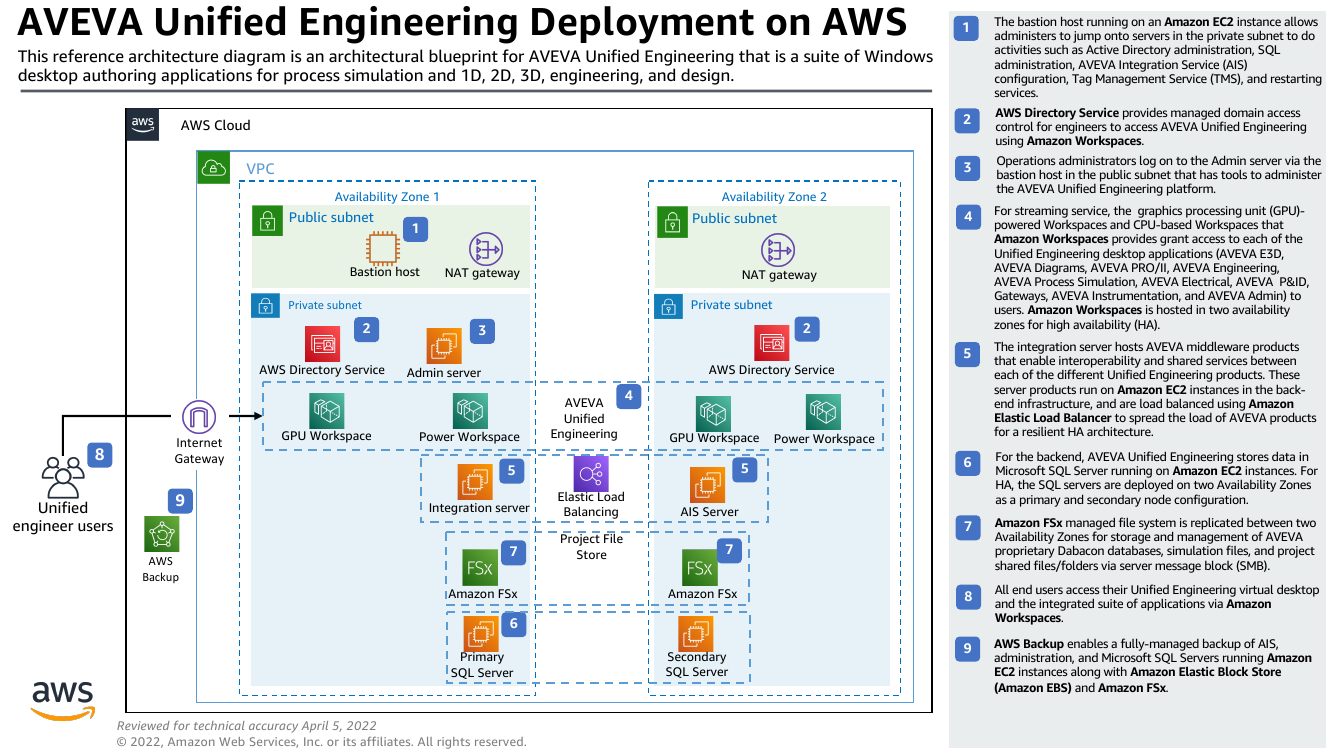Click 'Reviewed for technical accuracy April 5, 2022' footer
The image size is (1334, 750).
pyautogui.click(x=247, y=725)
